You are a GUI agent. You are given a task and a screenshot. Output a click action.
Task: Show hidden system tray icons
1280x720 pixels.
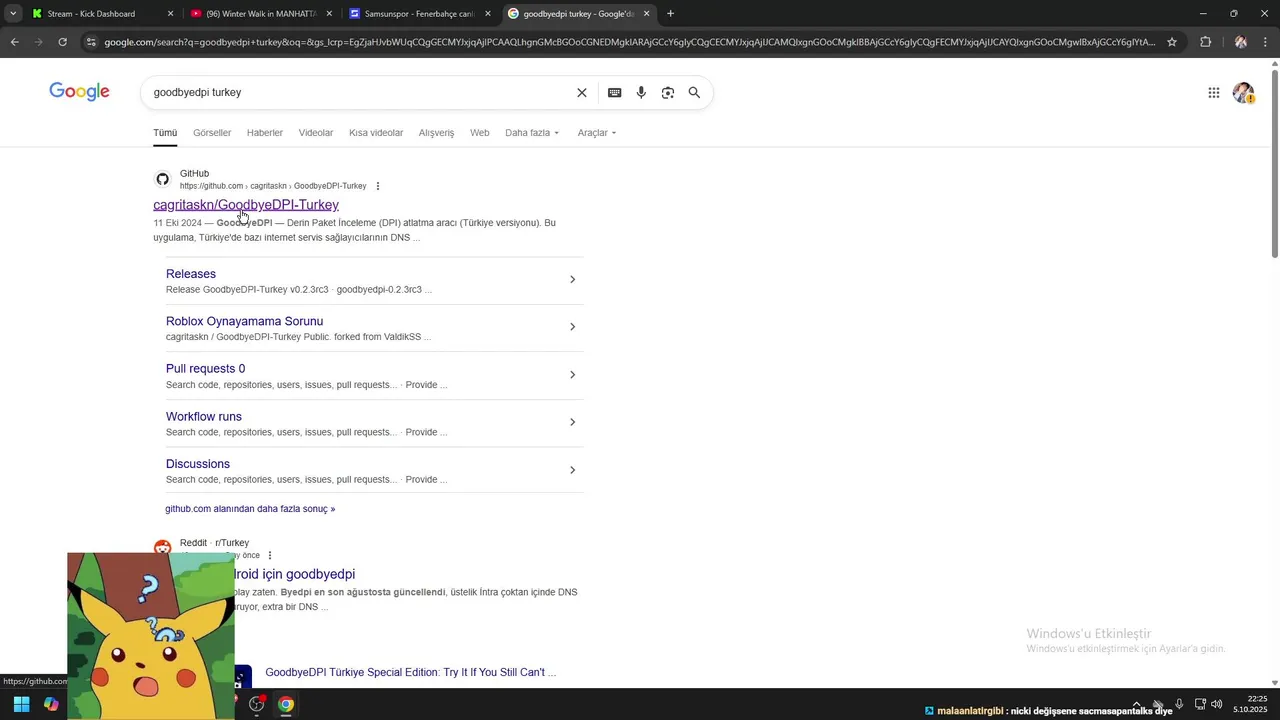pos(1136,704)
